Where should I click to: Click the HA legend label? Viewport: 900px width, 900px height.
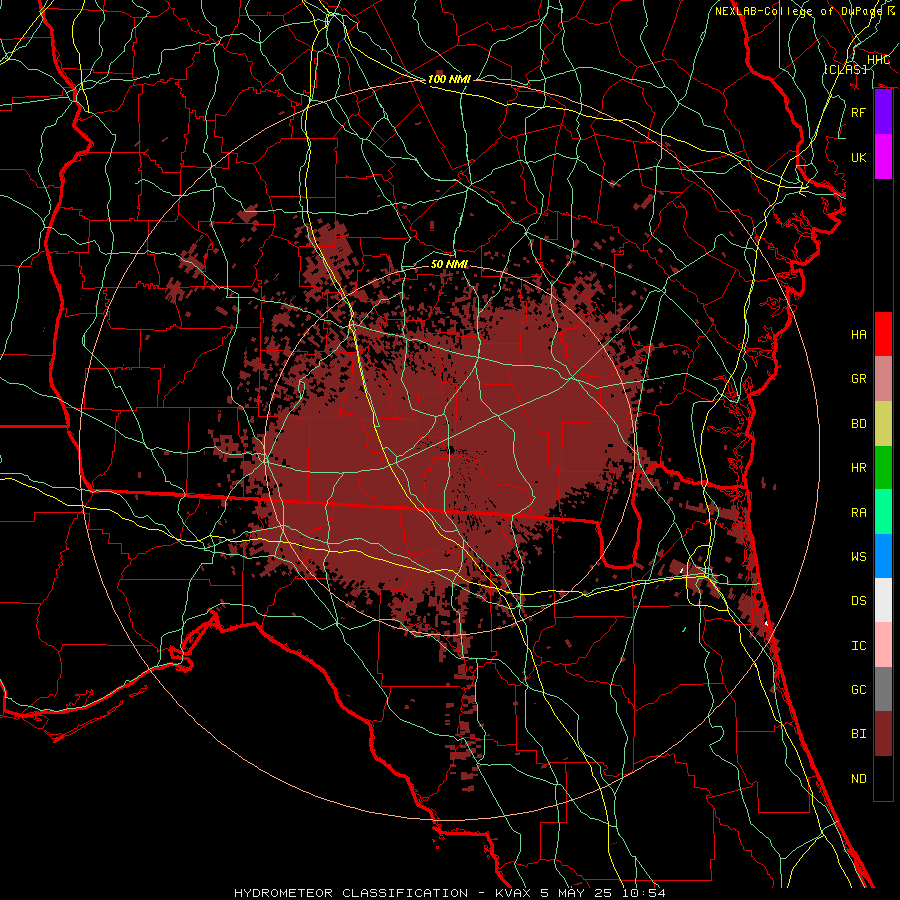[859, 335]
